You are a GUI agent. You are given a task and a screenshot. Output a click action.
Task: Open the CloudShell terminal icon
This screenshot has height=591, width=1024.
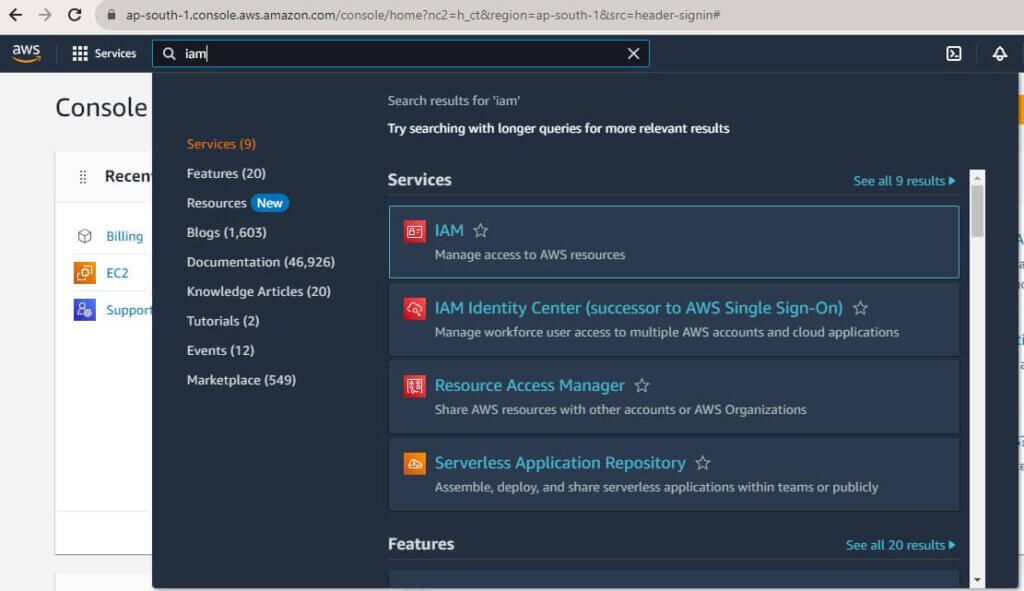[953, 54]
